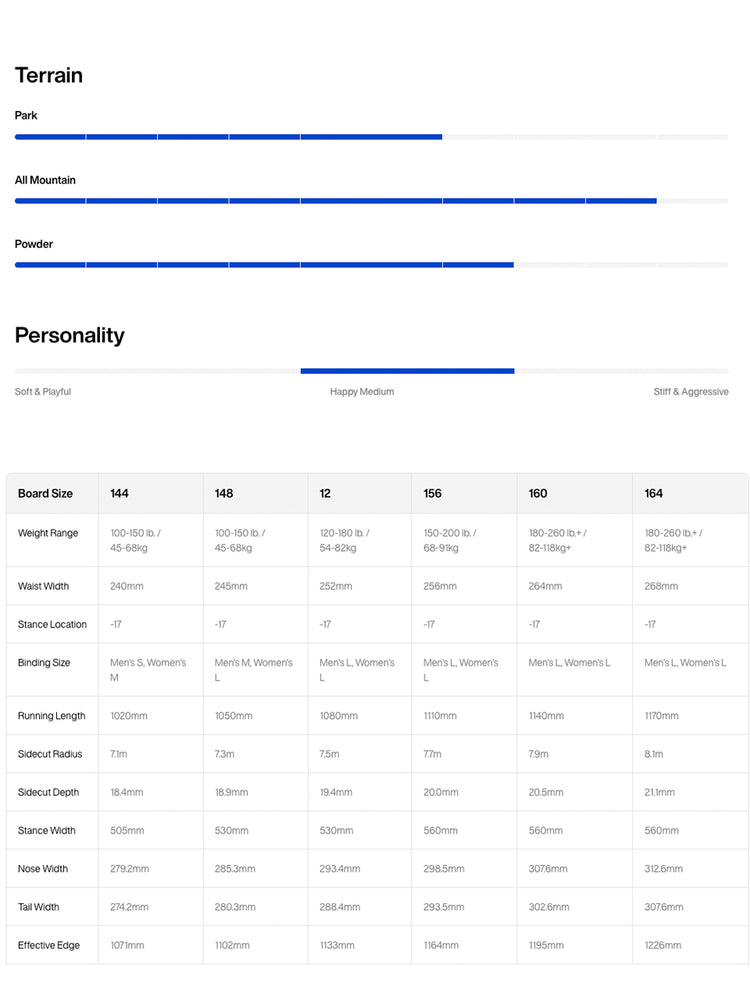Click the Soft & Playful label
The height and width of the screenshot is (1000, 750).
[43, 392]
